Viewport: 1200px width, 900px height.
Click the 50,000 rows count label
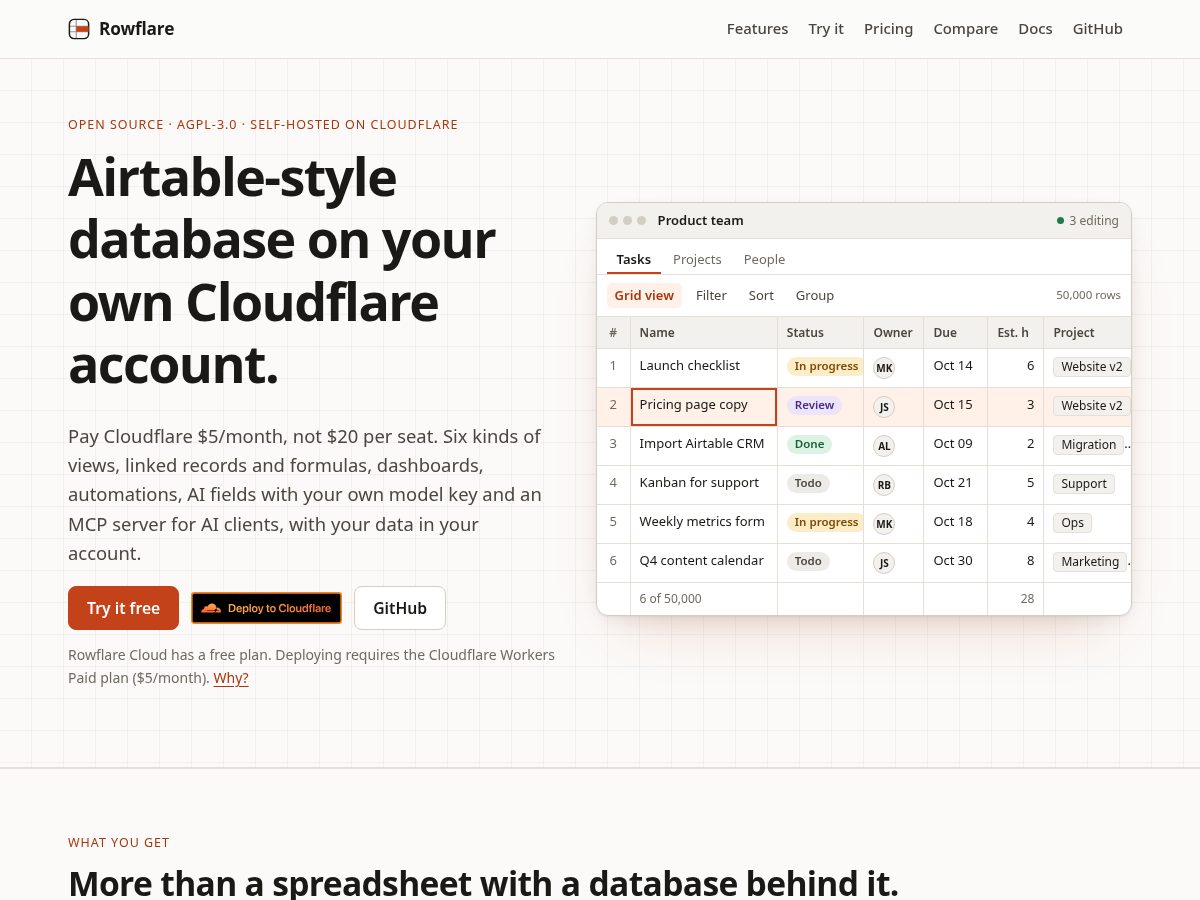pyautogui.click(x=1088, y=295)
